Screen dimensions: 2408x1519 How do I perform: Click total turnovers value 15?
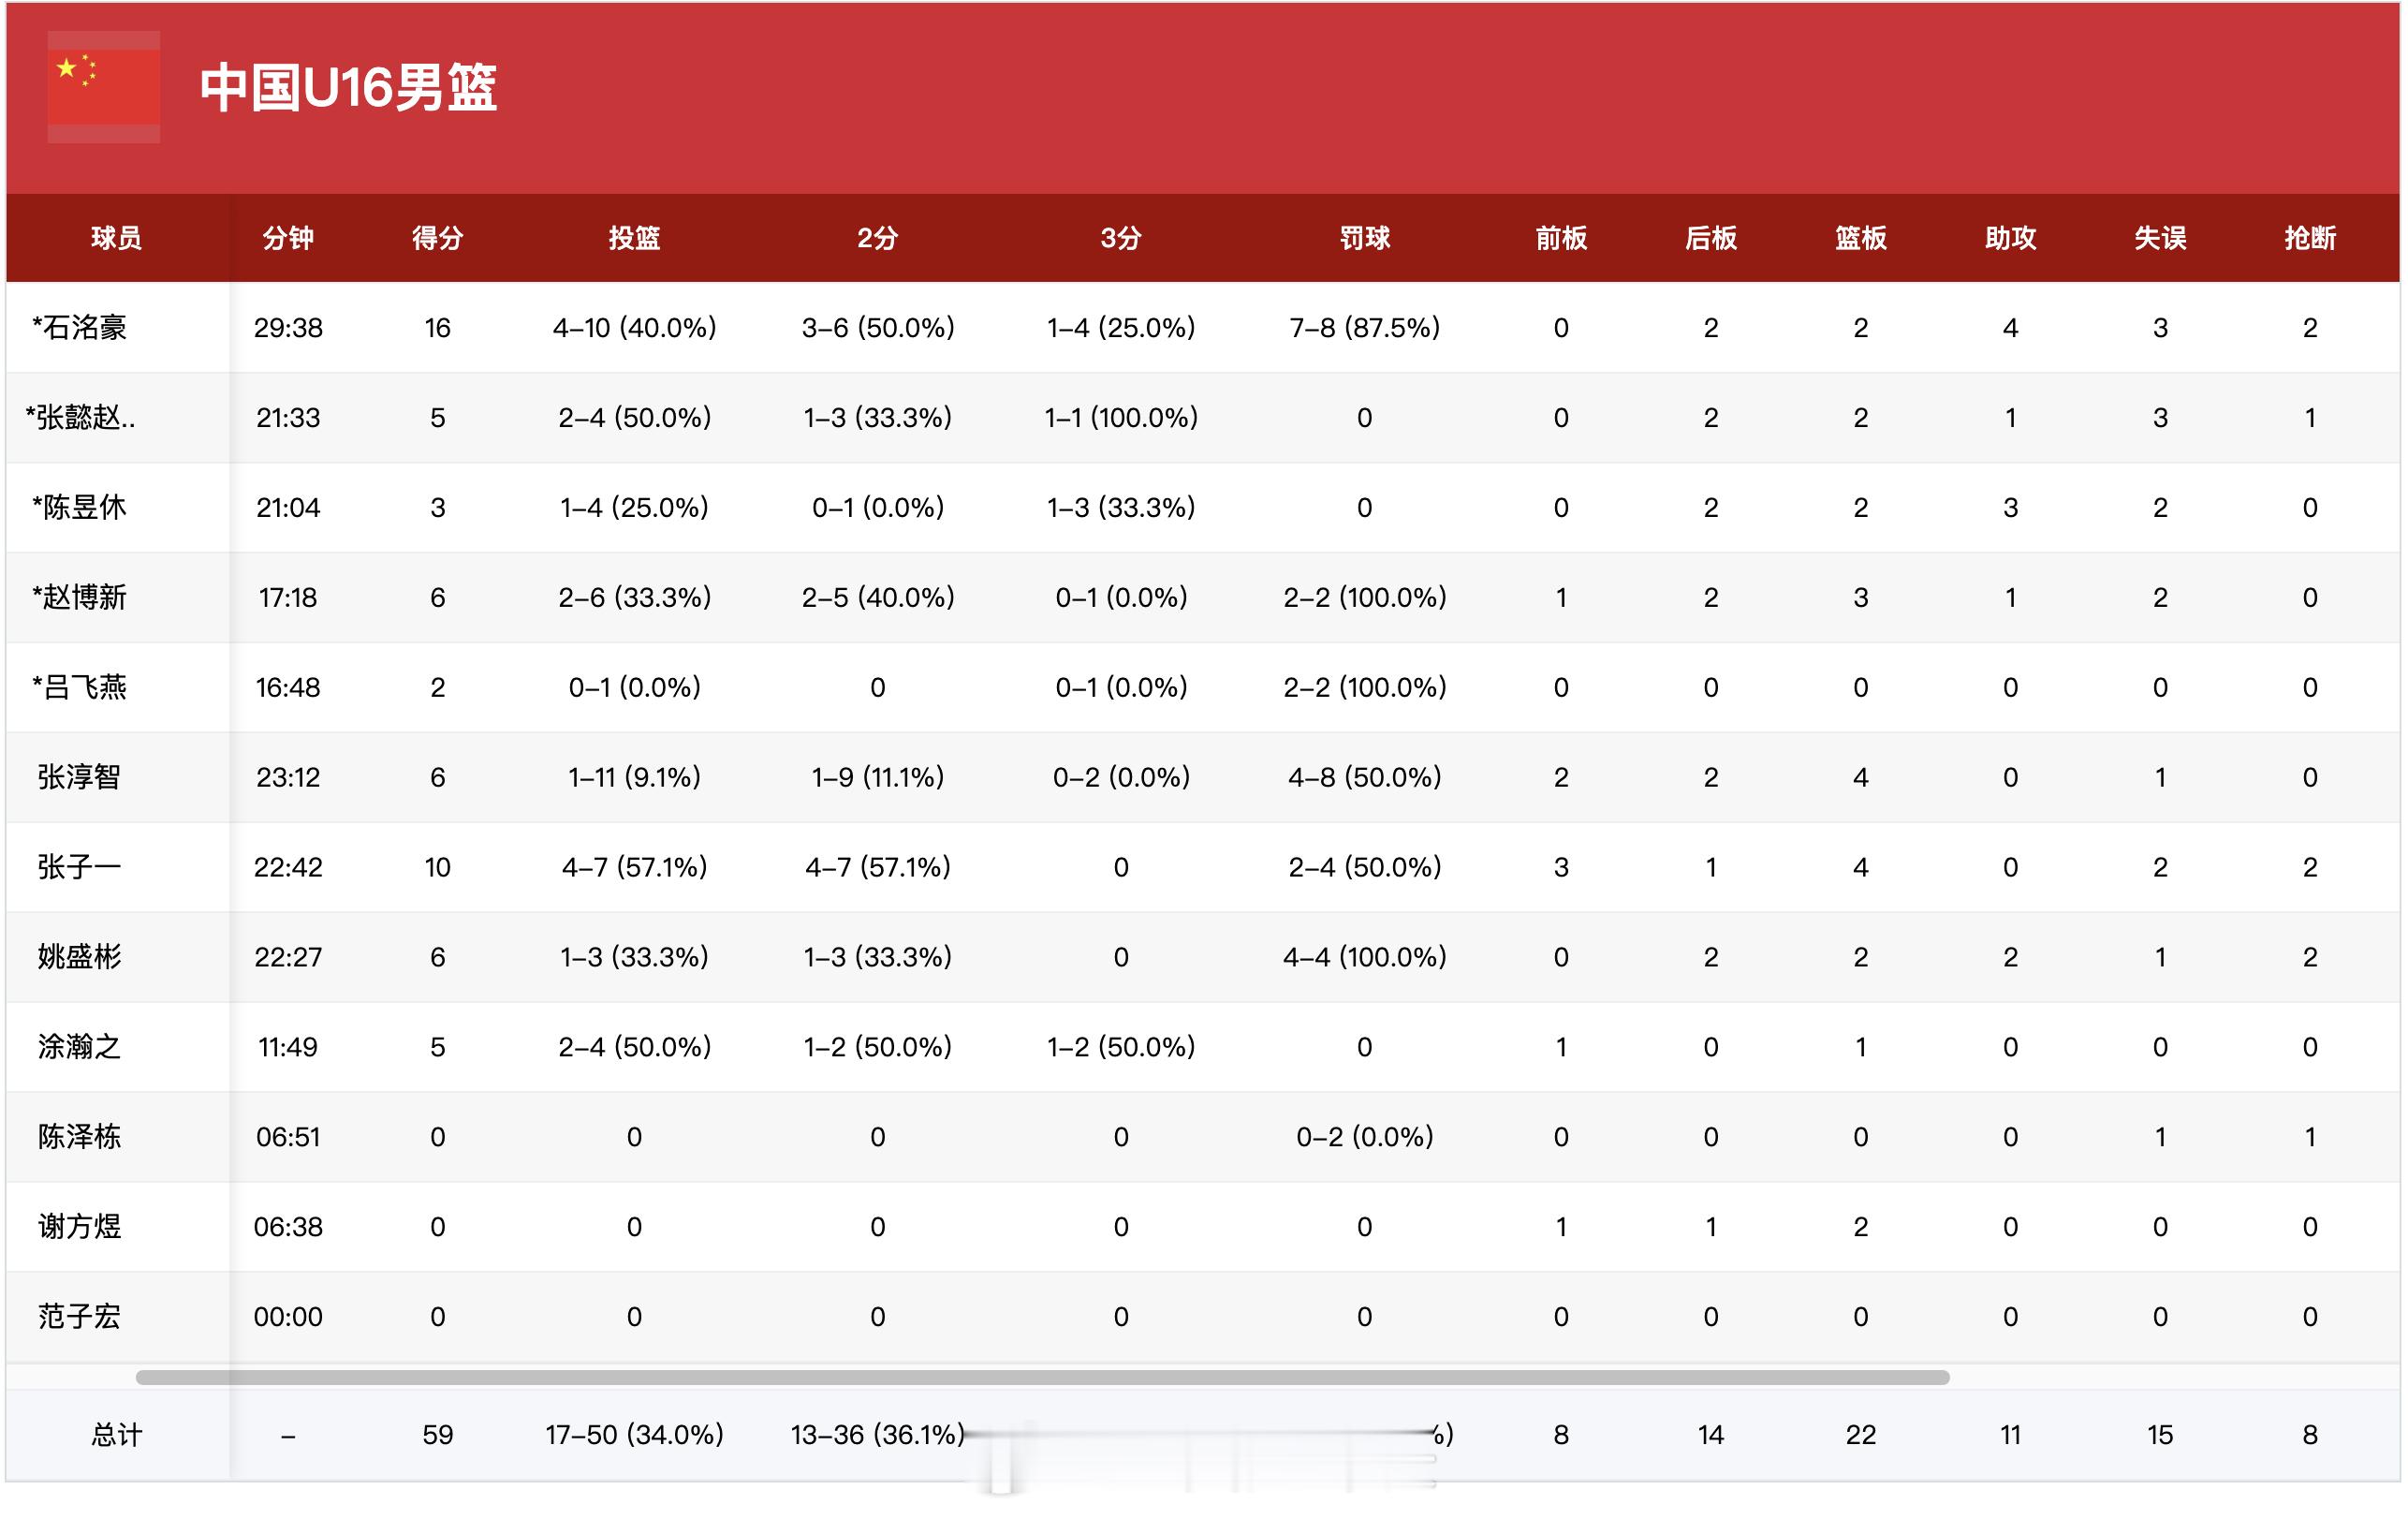2160,1435
